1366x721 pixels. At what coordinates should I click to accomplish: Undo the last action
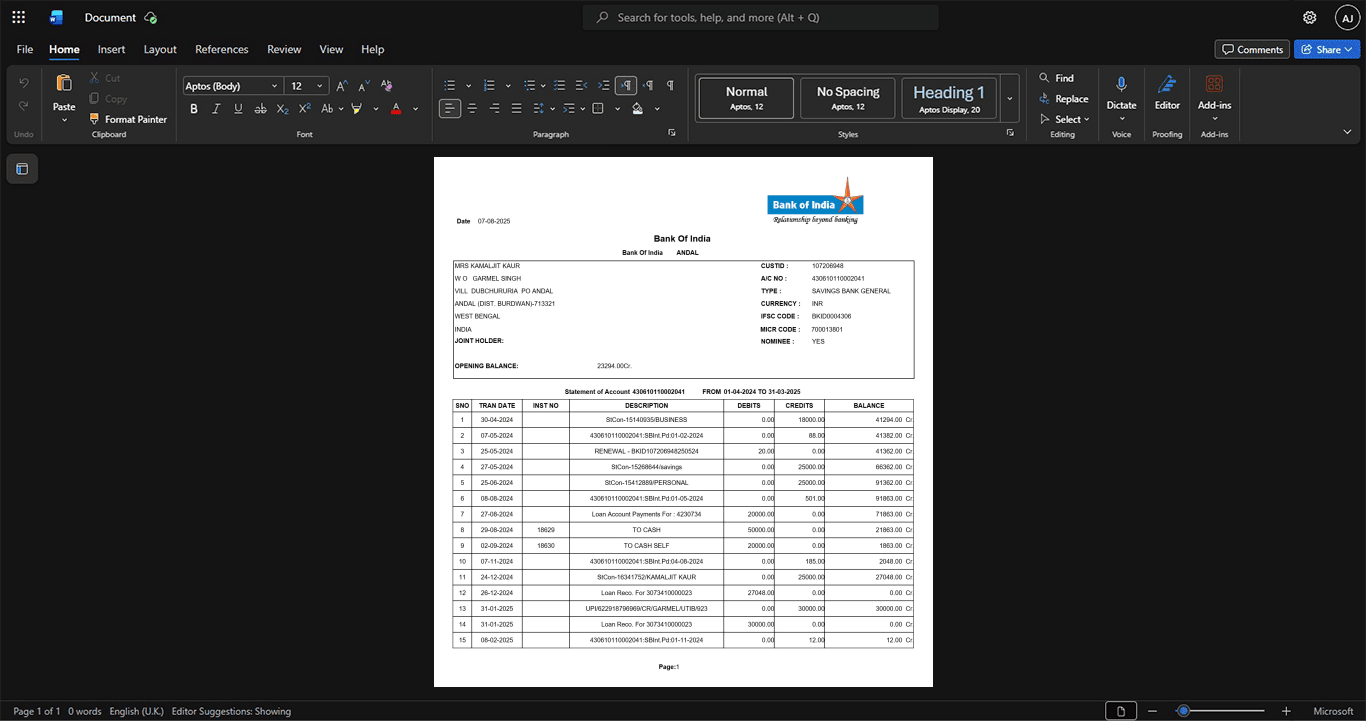coord(24,83)
